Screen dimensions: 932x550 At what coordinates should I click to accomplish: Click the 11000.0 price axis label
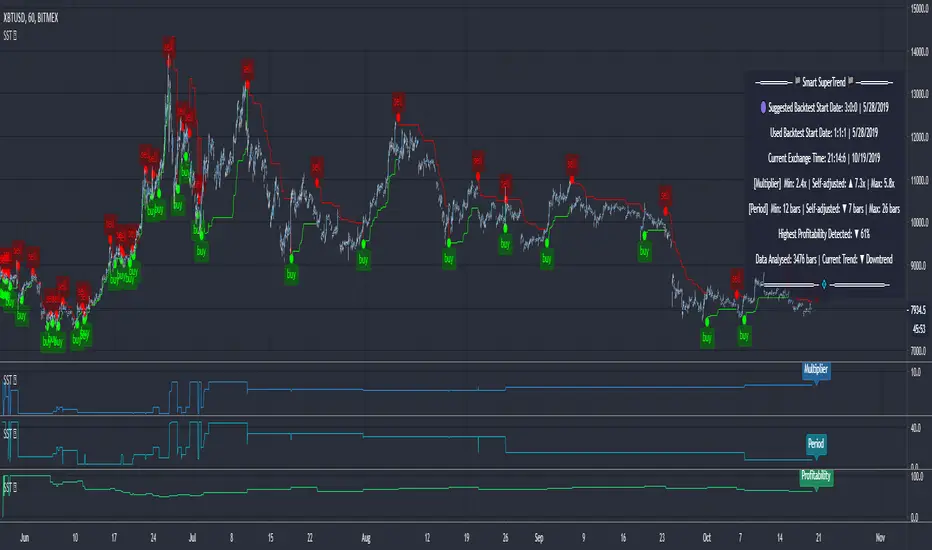click(919, 180)
